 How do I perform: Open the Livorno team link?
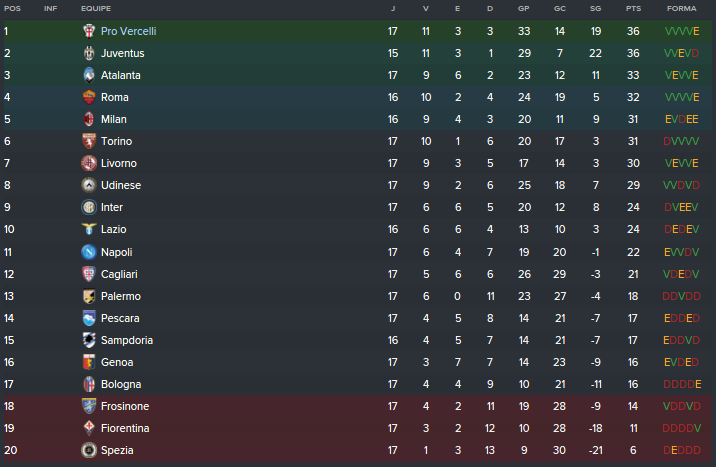click(x=119, y=163)
